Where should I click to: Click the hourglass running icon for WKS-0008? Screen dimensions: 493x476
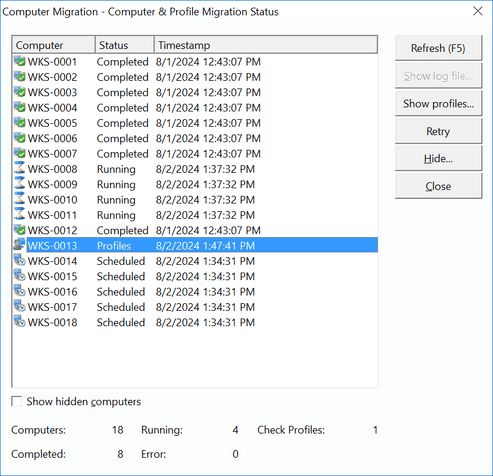(20, 168)
